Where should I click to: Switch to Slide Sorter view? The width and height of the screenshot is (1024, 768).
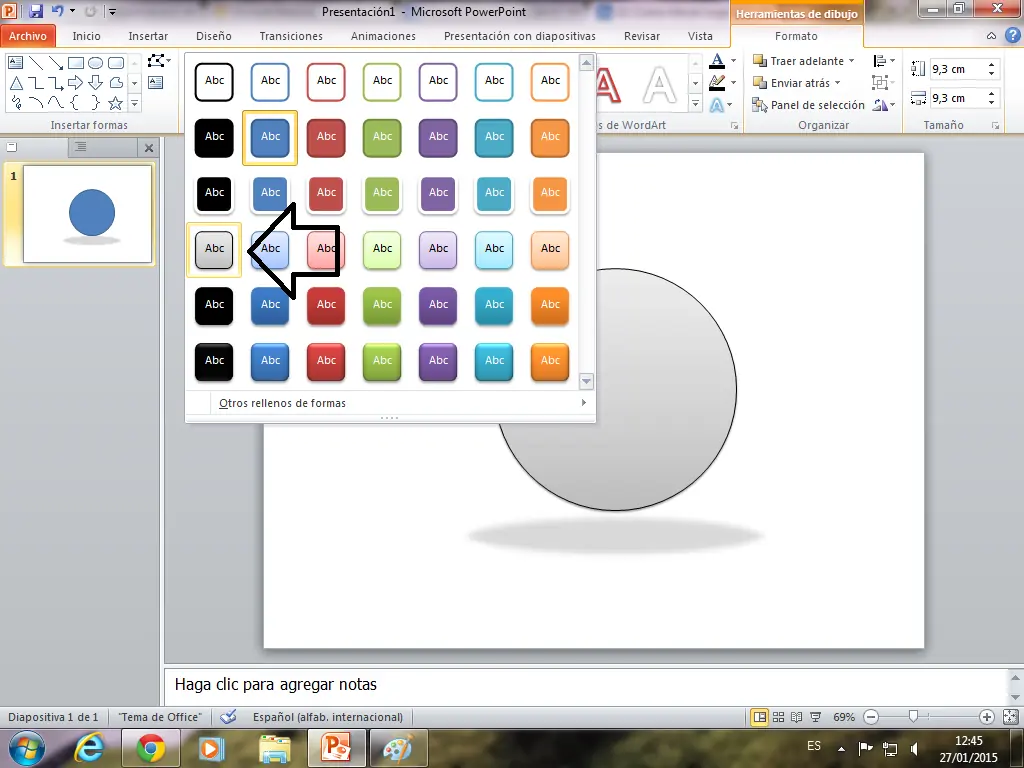(x=778, y=717)
